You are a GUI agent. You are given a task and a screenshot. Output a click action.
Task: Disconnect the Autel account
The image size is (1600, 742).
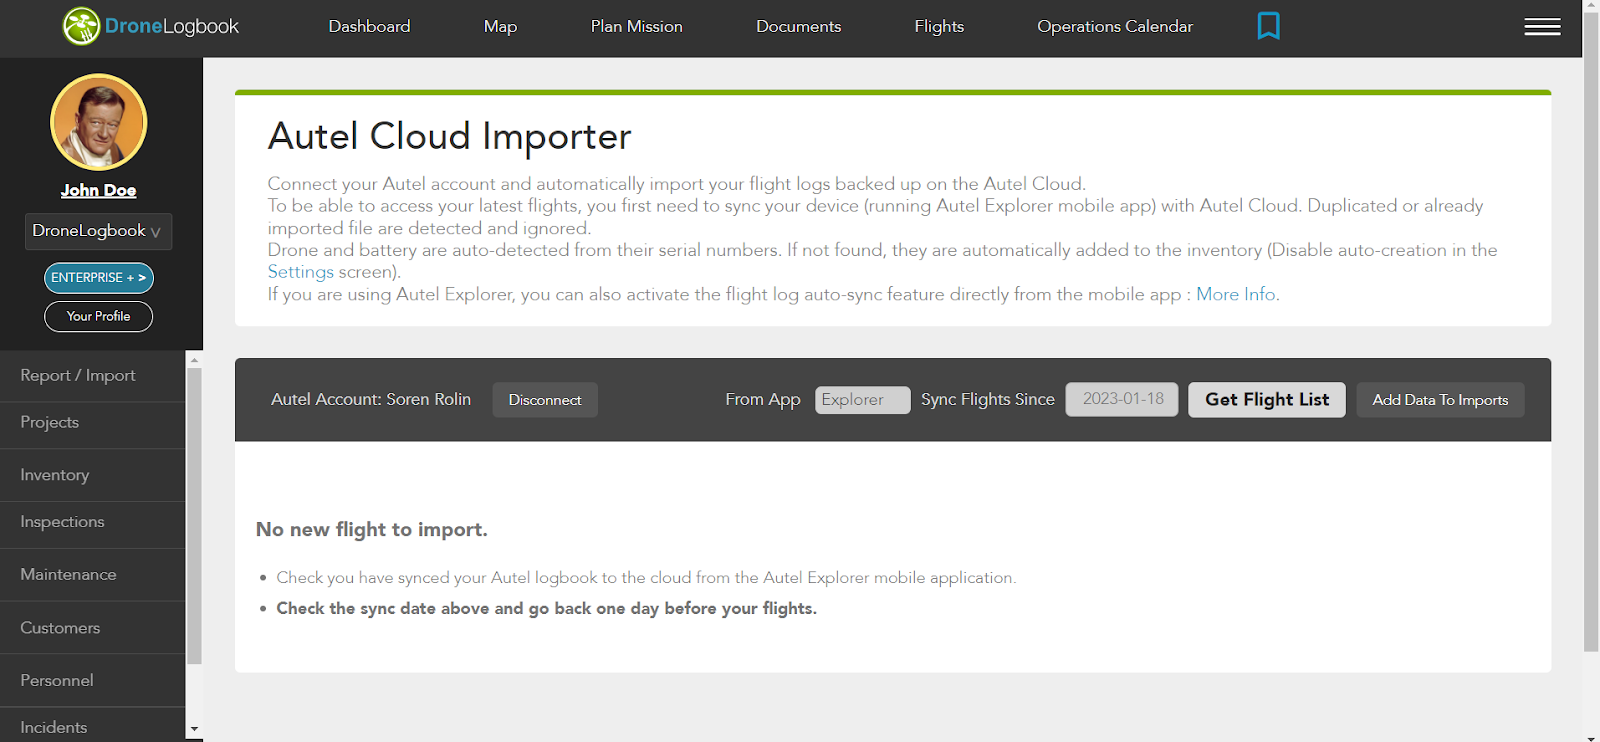pyautogui.click(x=545, y=400)
